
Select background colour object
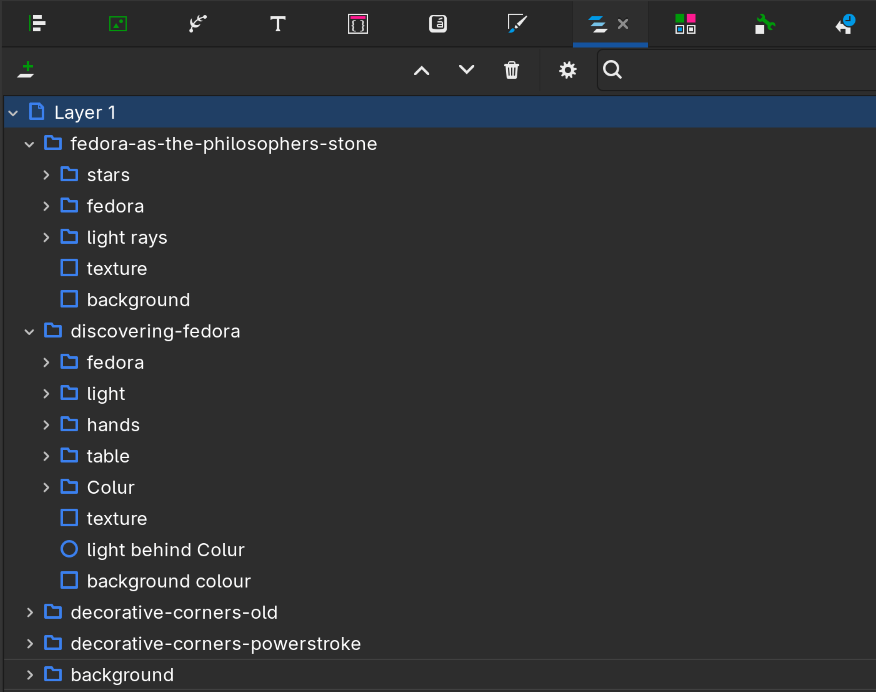(169, 582)
